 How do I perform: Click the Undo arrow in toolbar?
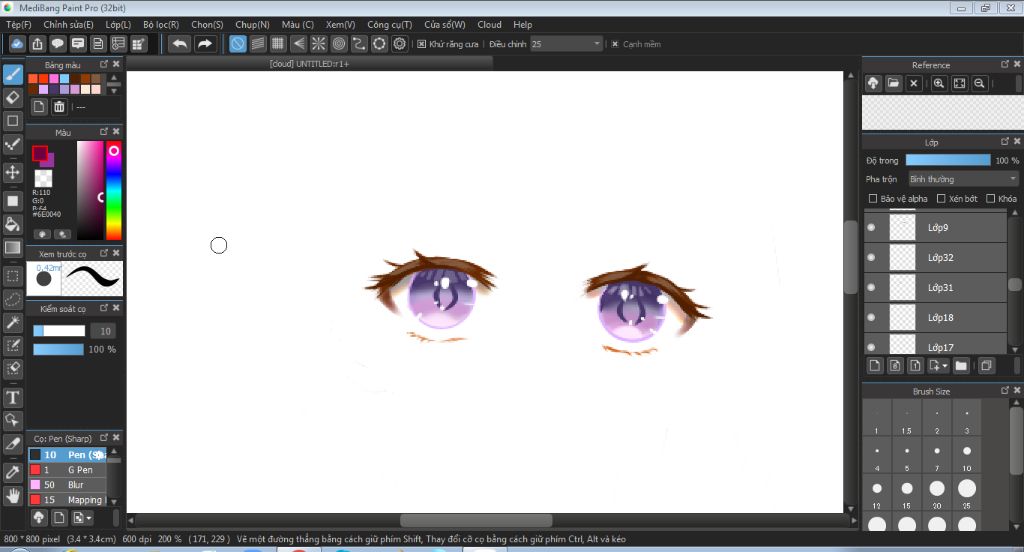tap(179, 44)
